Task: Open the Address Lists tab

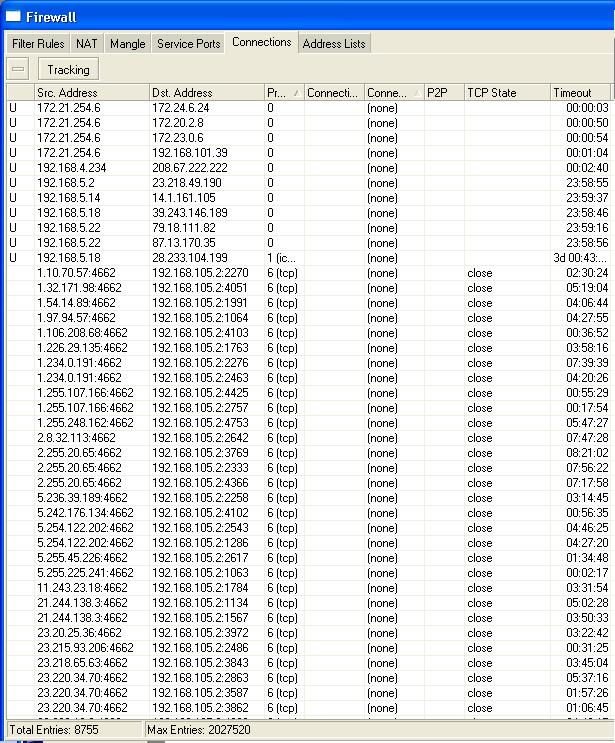Action: click(334, 44)
